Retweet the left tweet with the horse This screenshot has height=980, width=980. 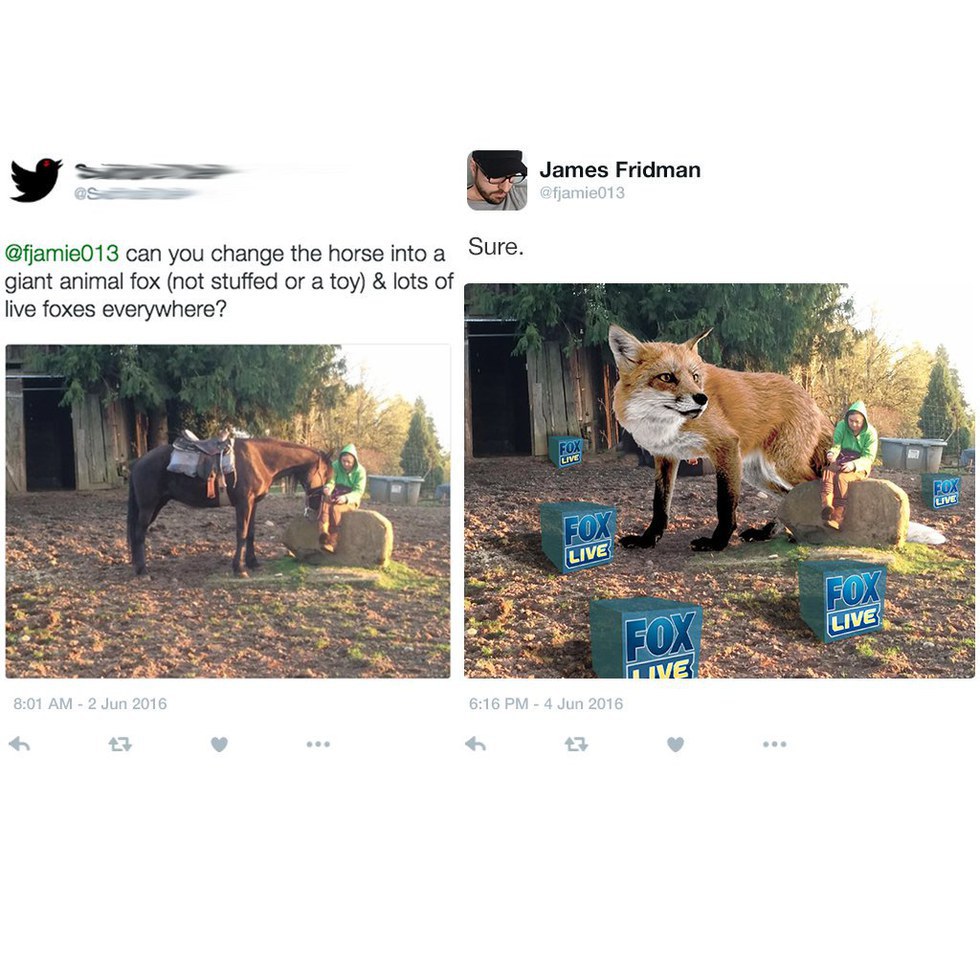(119, 744)
